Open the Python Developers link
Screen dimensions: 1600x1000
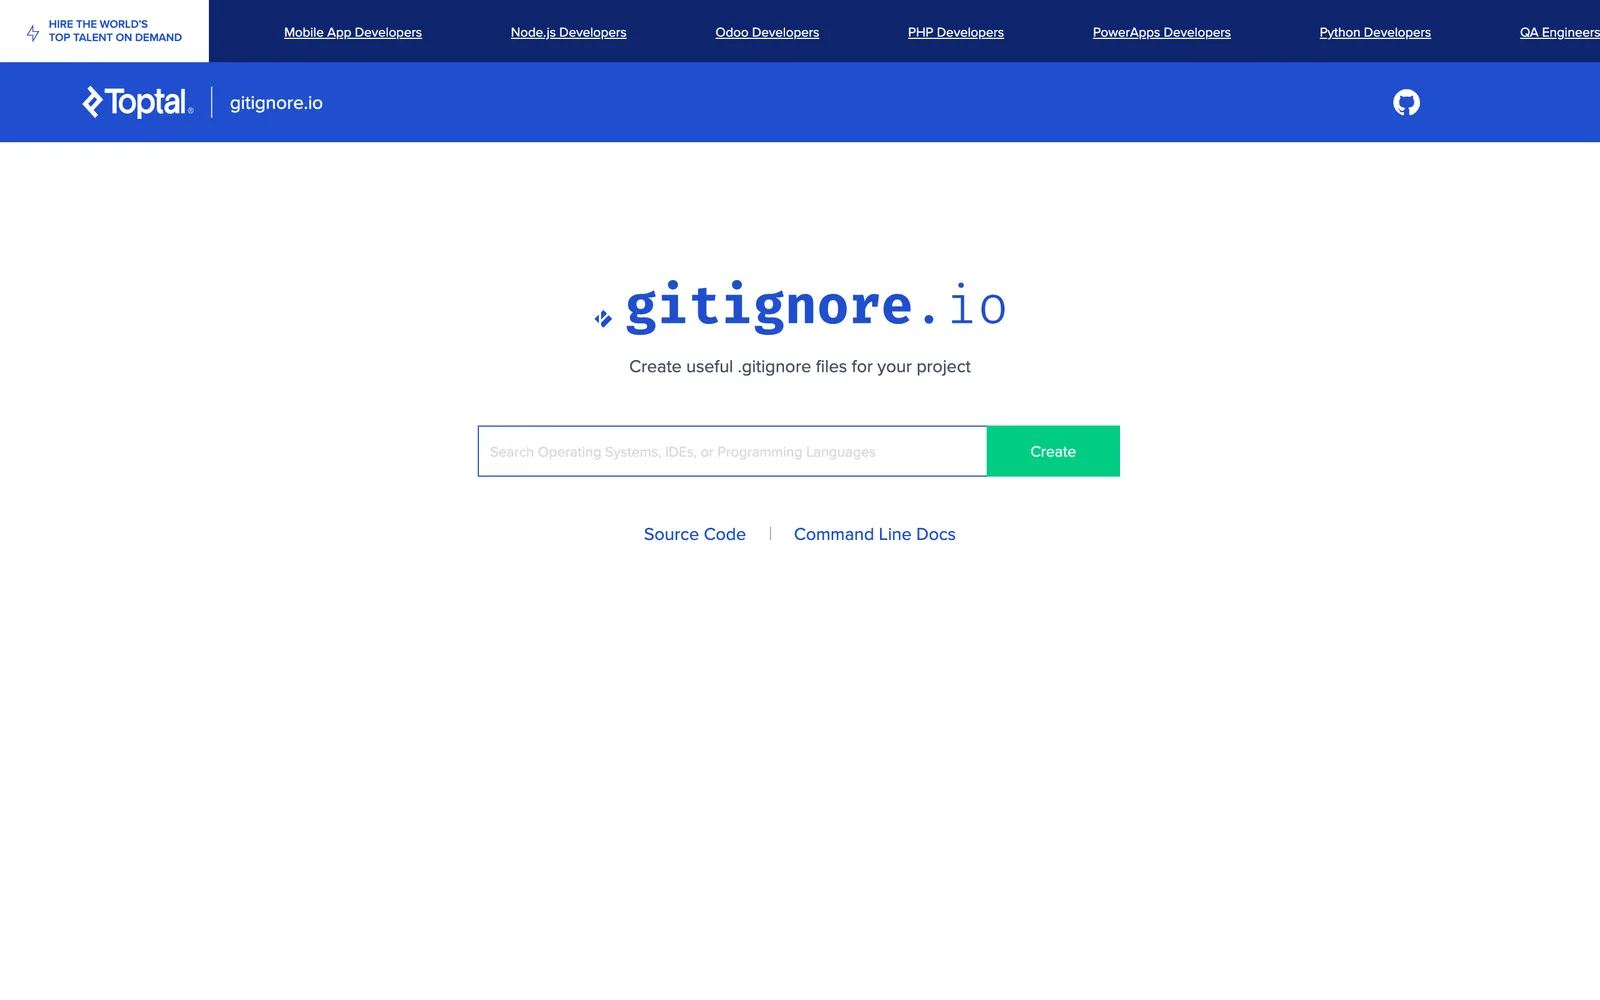pyautogui.click(x=1375, y=32)
